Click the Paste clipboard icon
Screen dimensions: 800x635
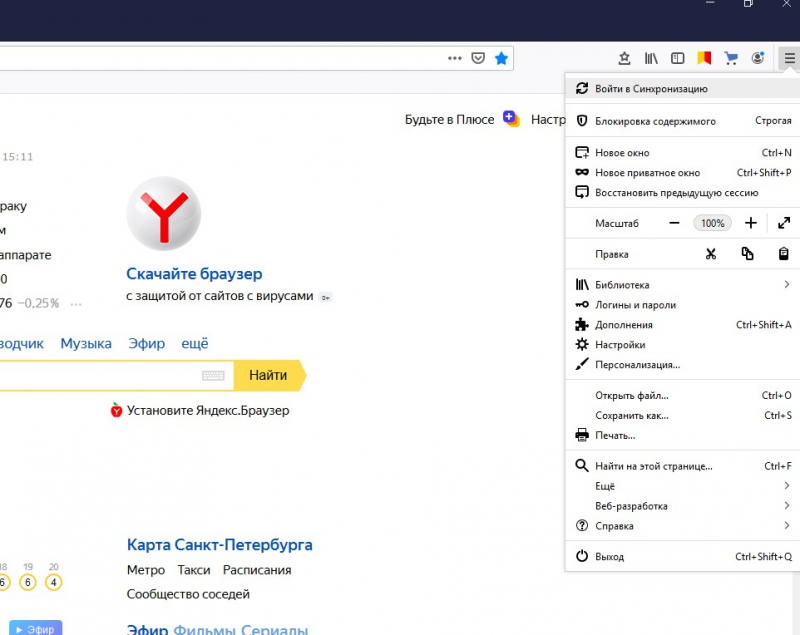(784, 254)
